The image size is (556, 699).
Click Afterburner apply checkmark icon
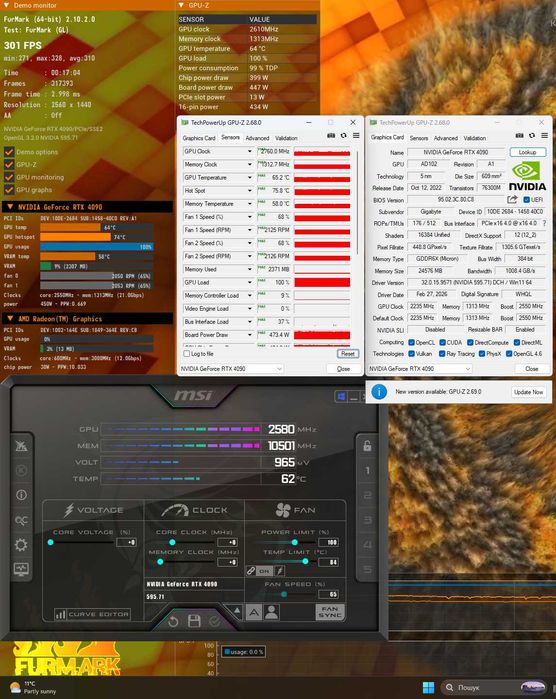(214, 621)
